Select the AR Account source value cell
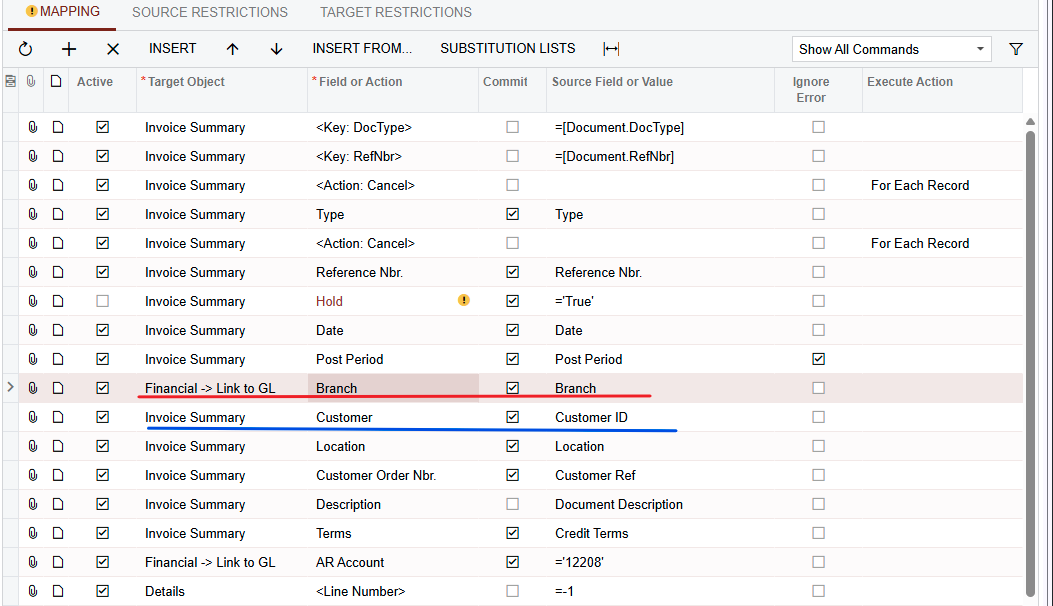This screenshot has width=1053, height=606. 660,562
